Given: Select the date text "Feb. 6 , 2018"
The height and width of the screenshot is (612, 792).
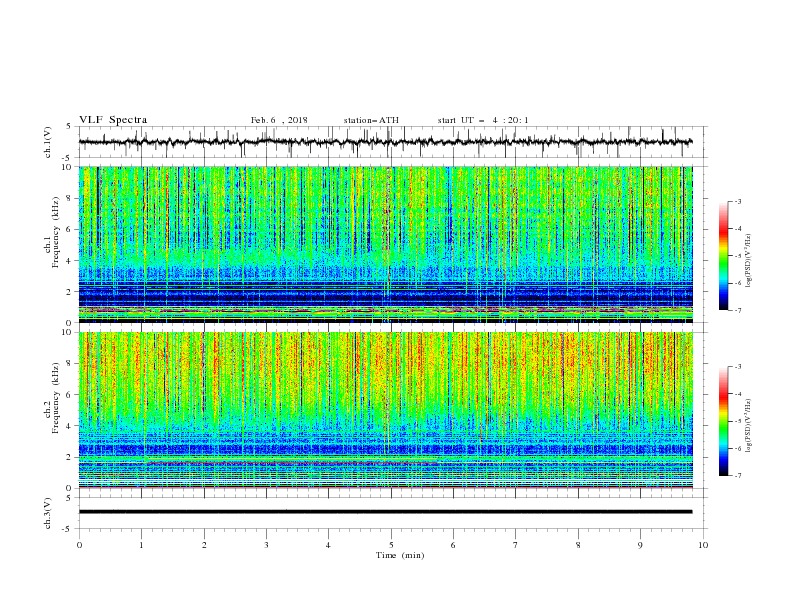Looking at the screenshot, I should [279, 120].
